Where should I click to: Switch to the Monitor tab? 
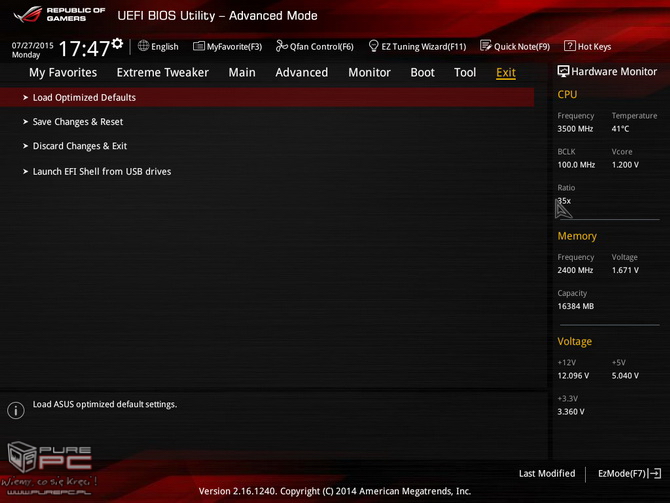pyautogui.click(x=369, y=73)
